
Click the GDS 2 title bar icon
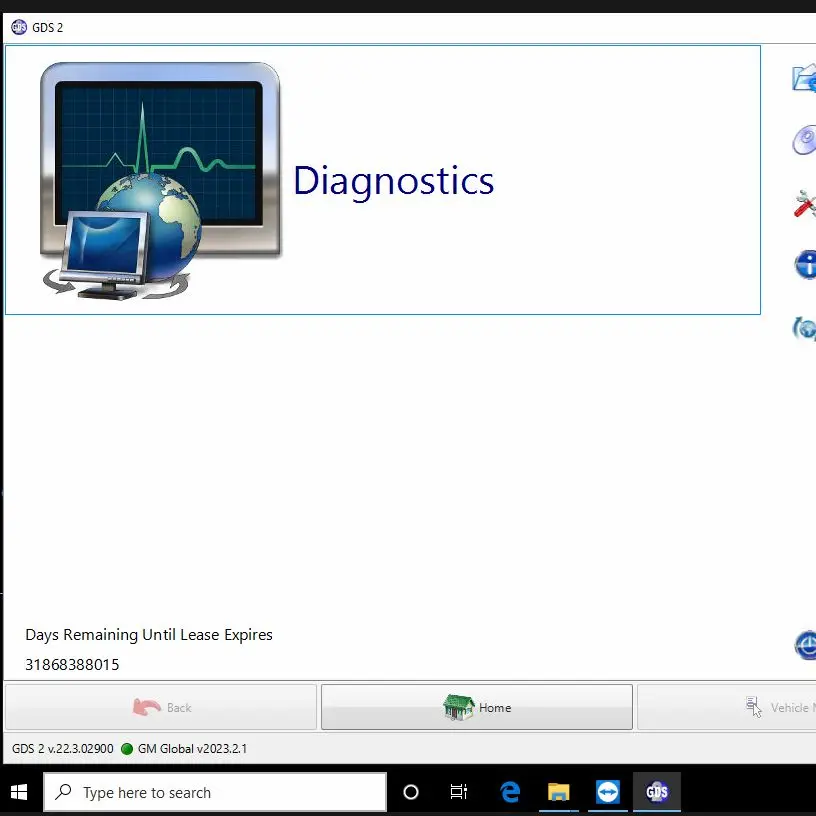point(18,27)
